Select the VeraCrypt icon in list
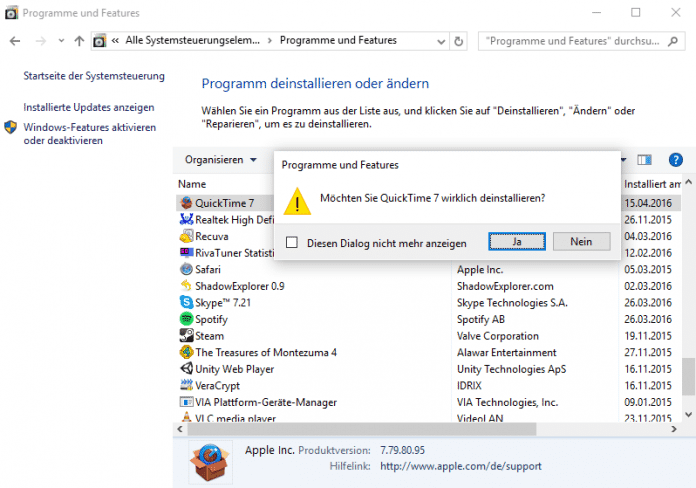 coord(186,386)
